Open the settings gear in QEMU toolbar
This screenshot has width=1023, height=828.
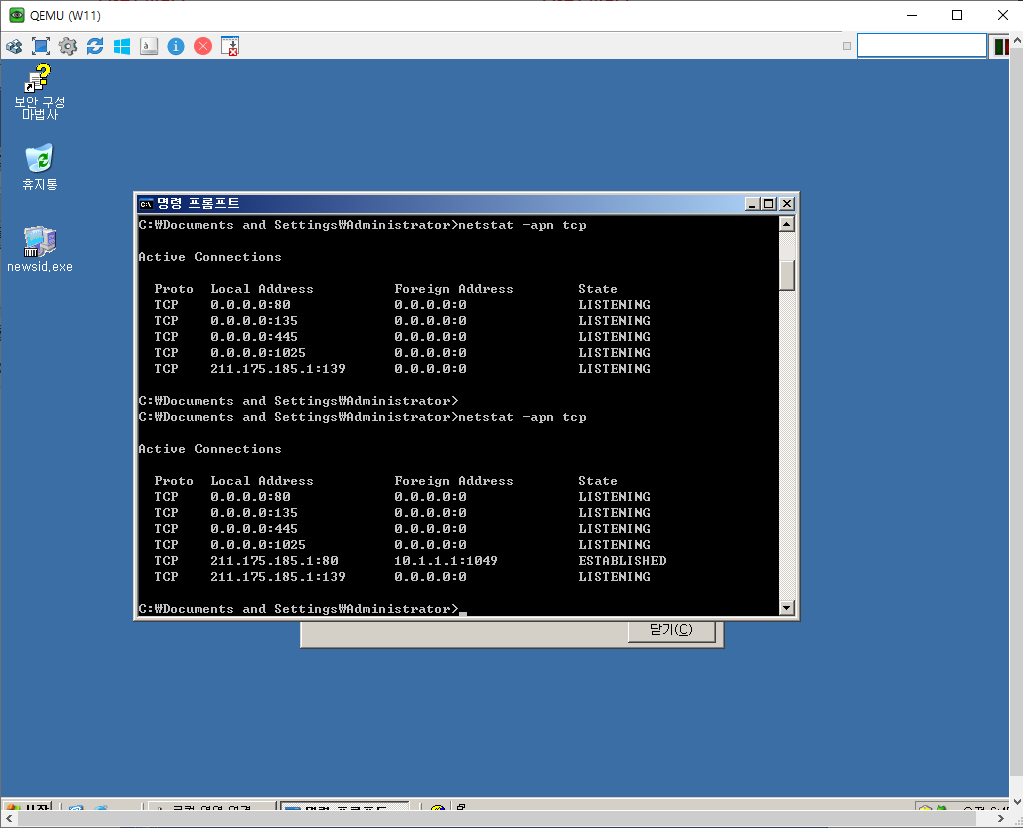pos(68,46)
